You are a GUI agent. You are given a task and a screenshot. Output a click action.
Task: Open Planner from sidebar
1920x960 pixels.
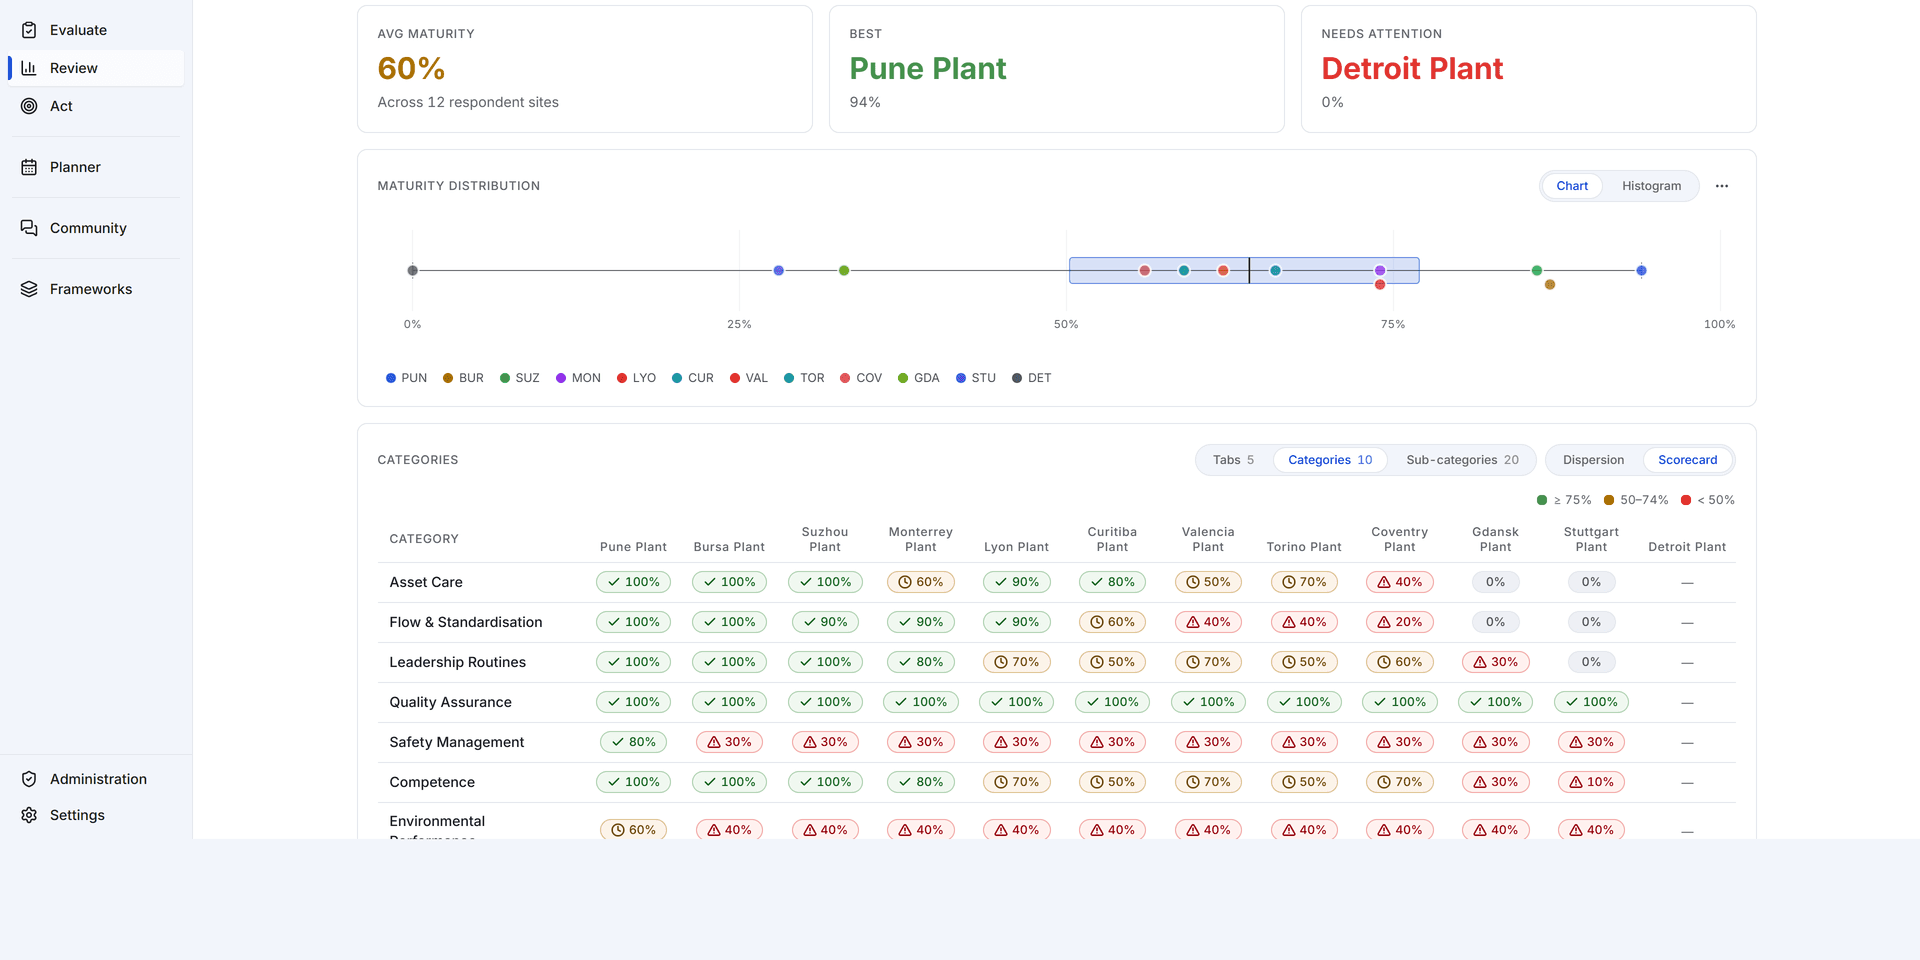pos(96,167)
